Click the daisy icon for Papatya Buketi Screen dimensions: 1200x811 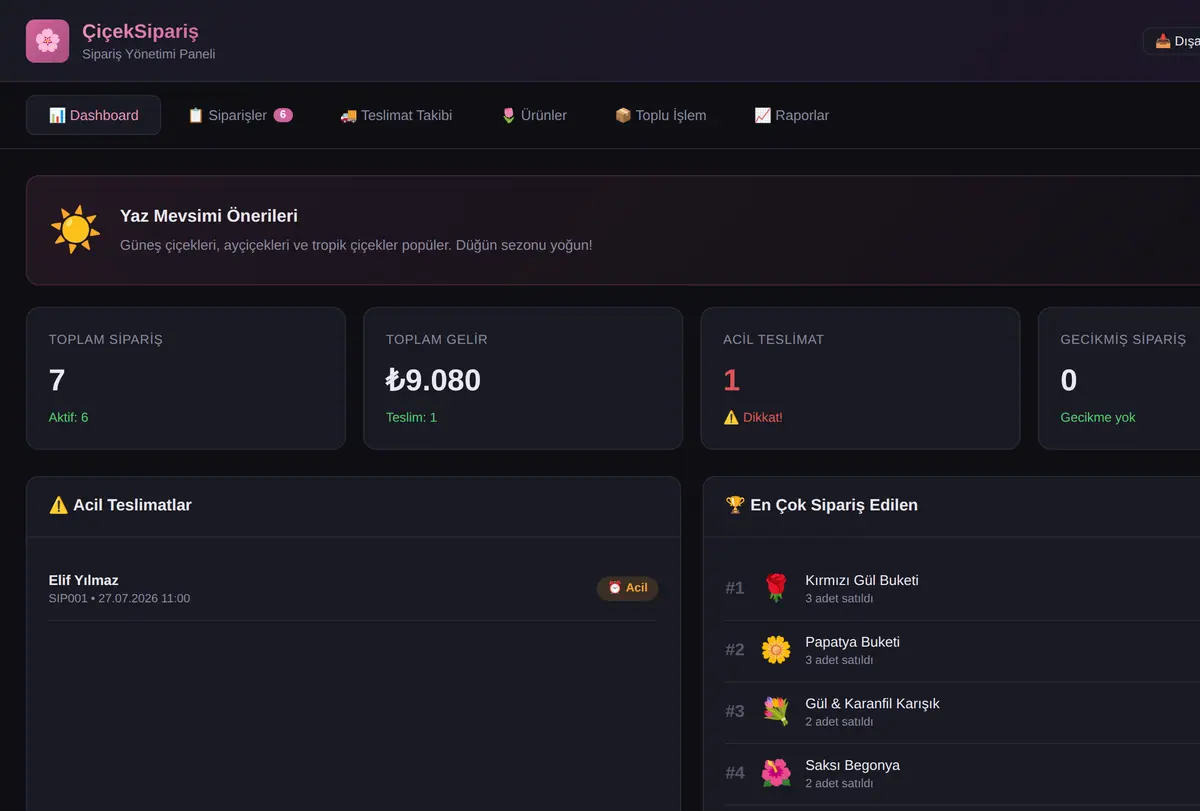[776, 650]
